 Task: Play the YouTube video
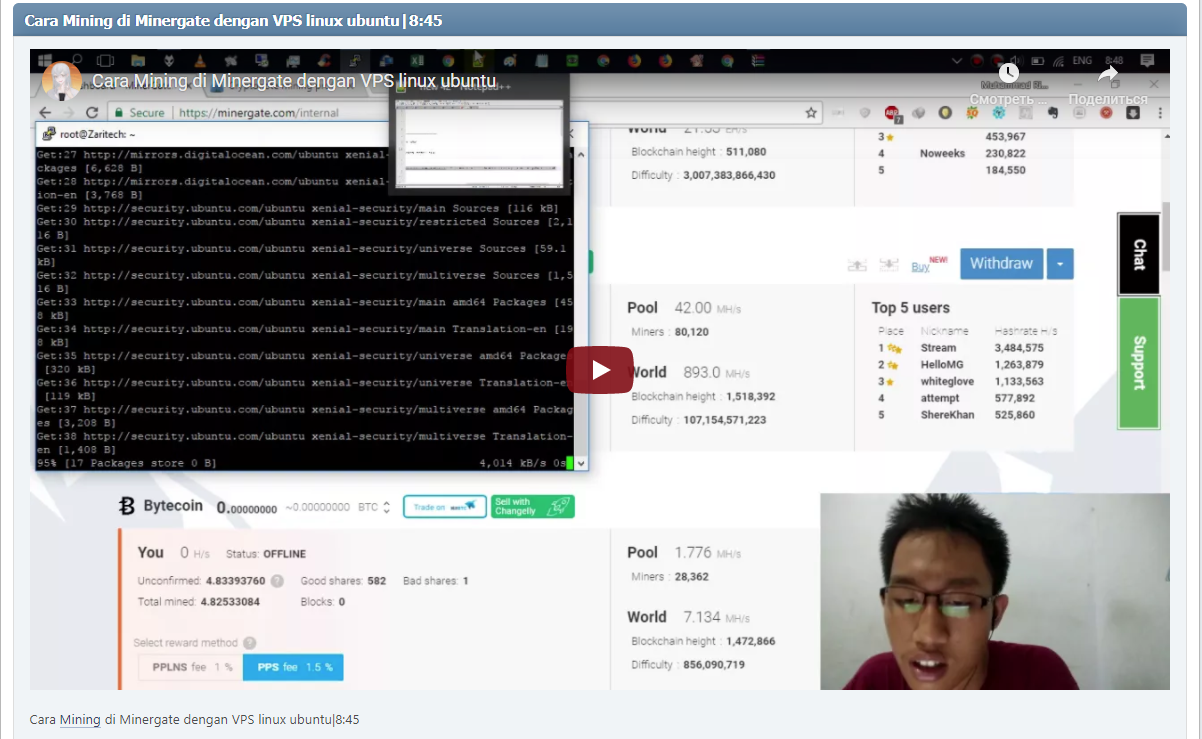(600, 368)
